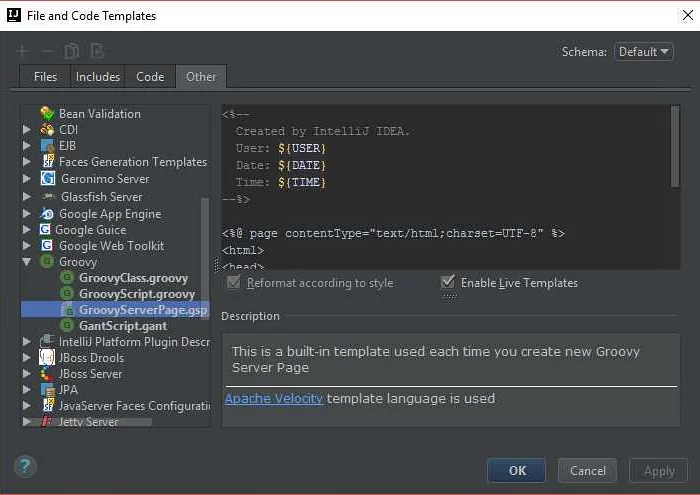
Task: Expand the JPA tree node
Action: click(x=27, y=390)
